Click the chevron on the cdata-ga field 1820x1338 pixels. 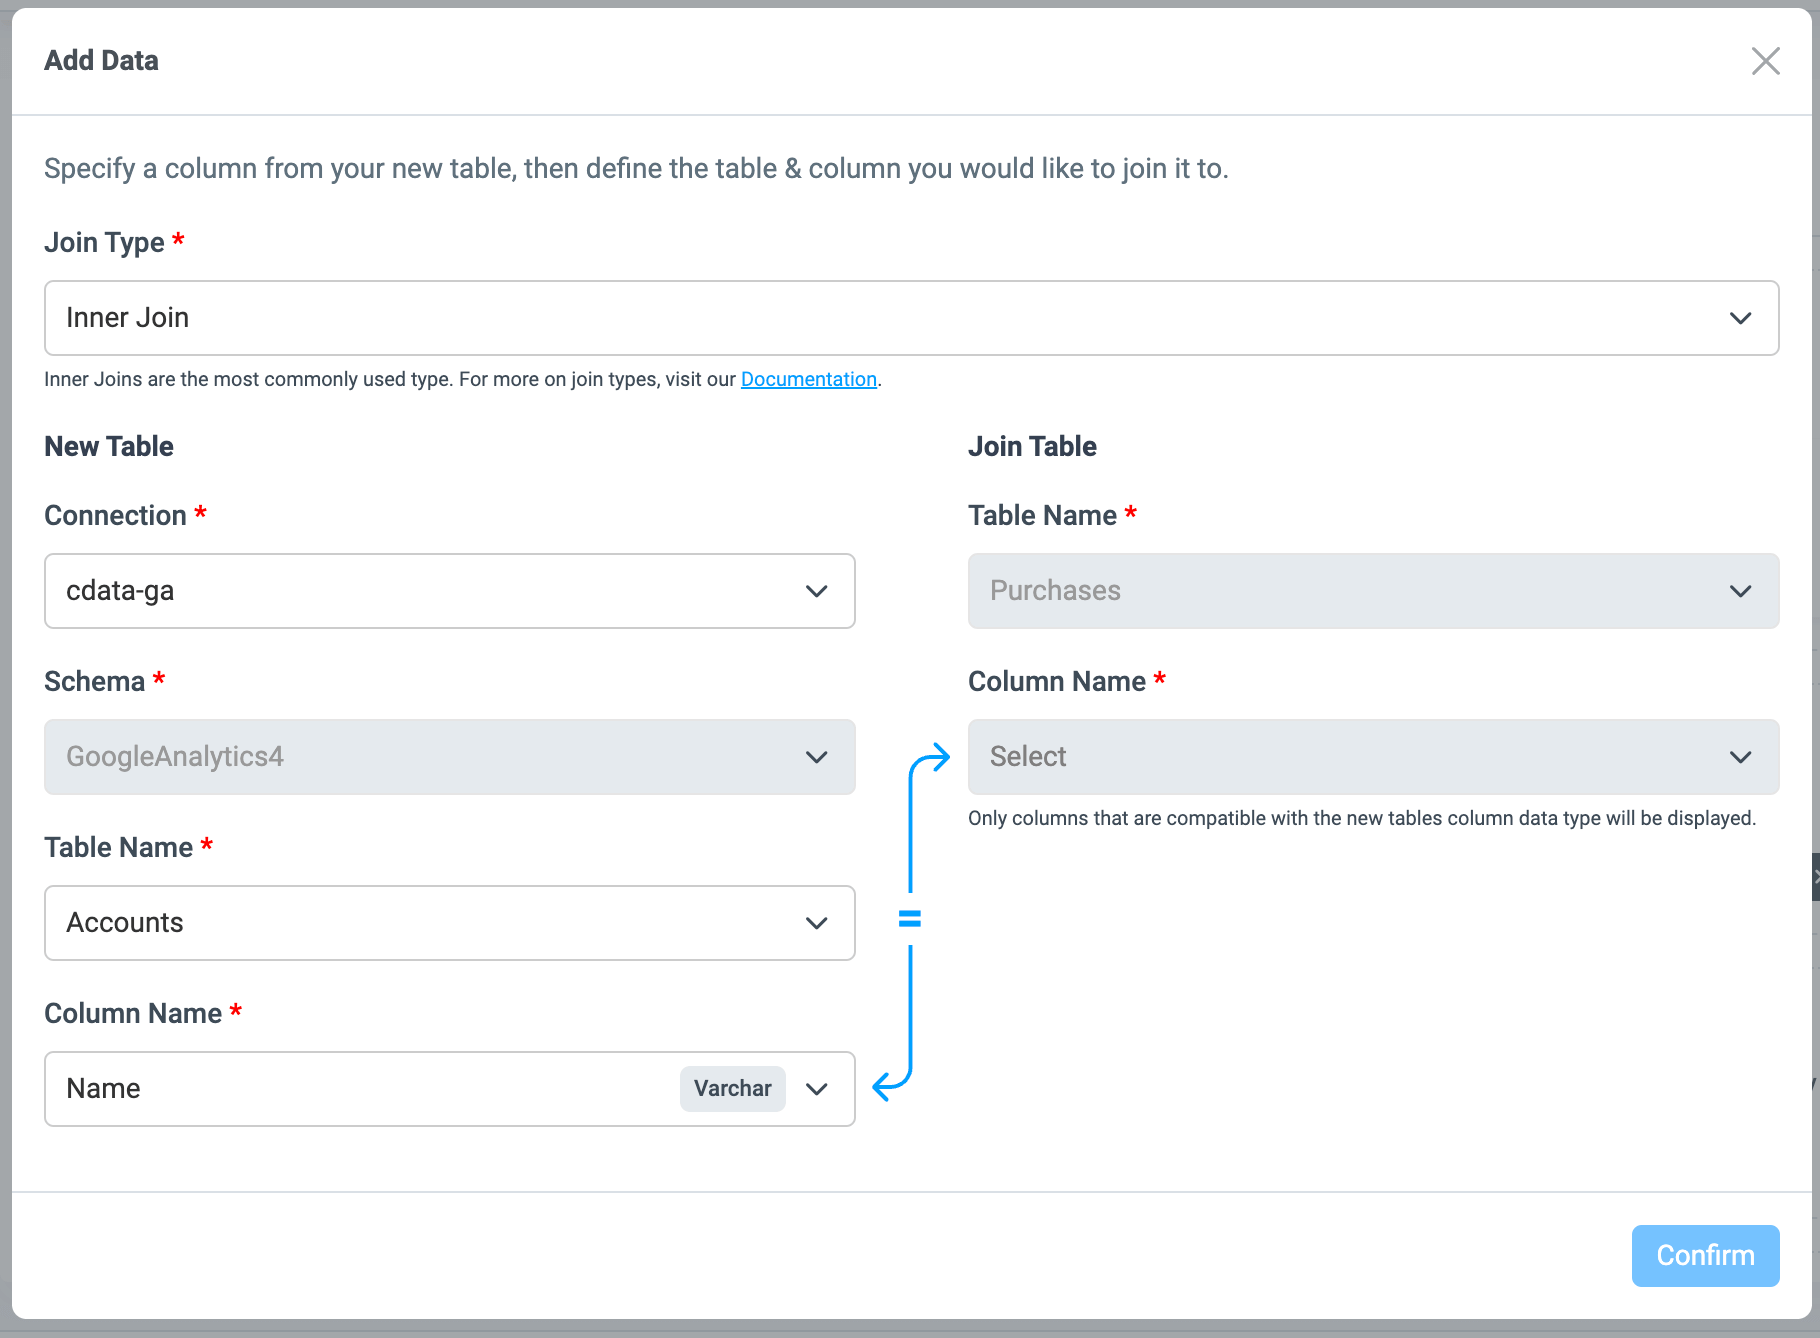(x=816, y=590)
